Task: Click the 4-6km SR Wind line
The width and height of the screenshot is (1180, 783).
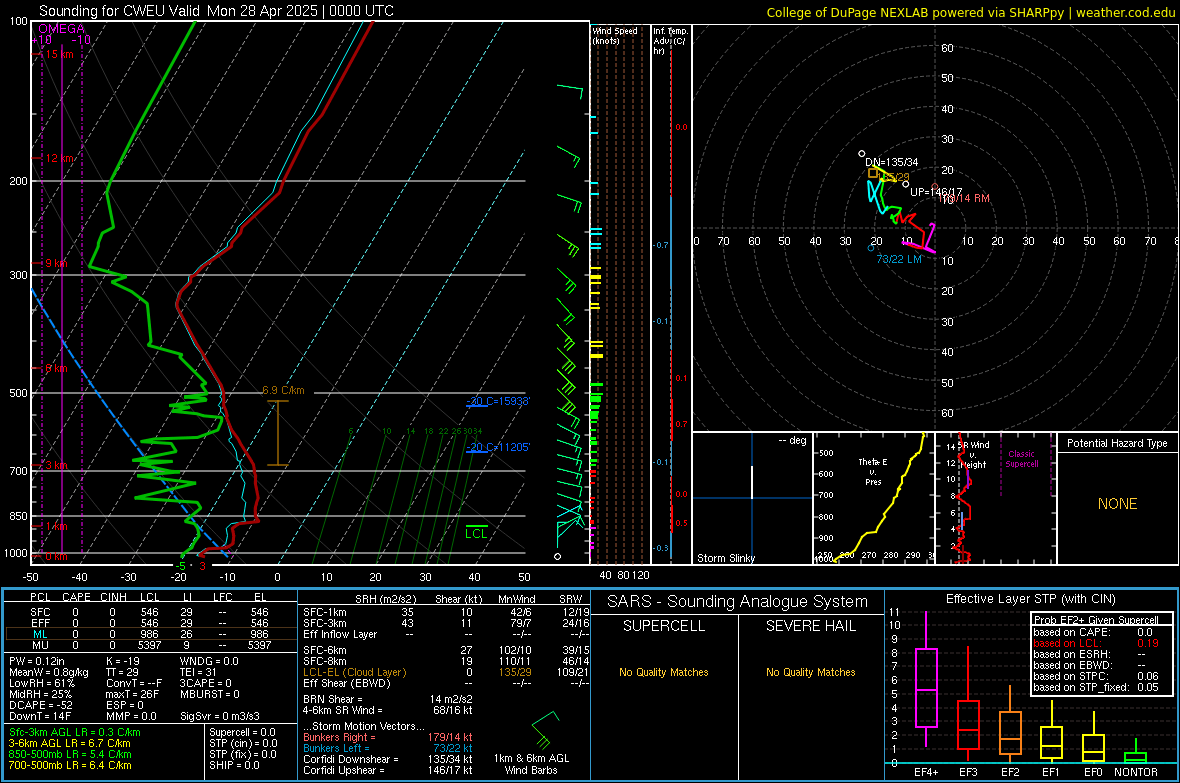Action: point(388,710)
